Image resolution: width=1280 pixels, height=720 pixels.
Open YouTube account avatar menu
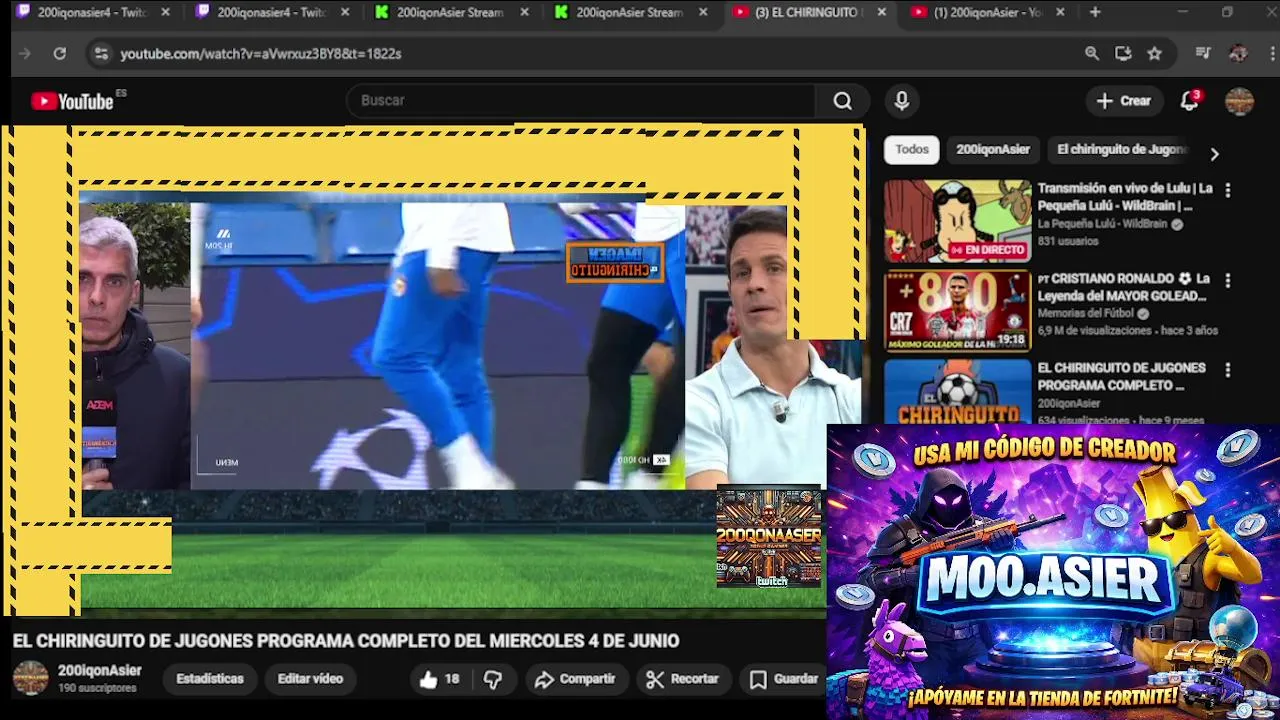point(1239,101)
